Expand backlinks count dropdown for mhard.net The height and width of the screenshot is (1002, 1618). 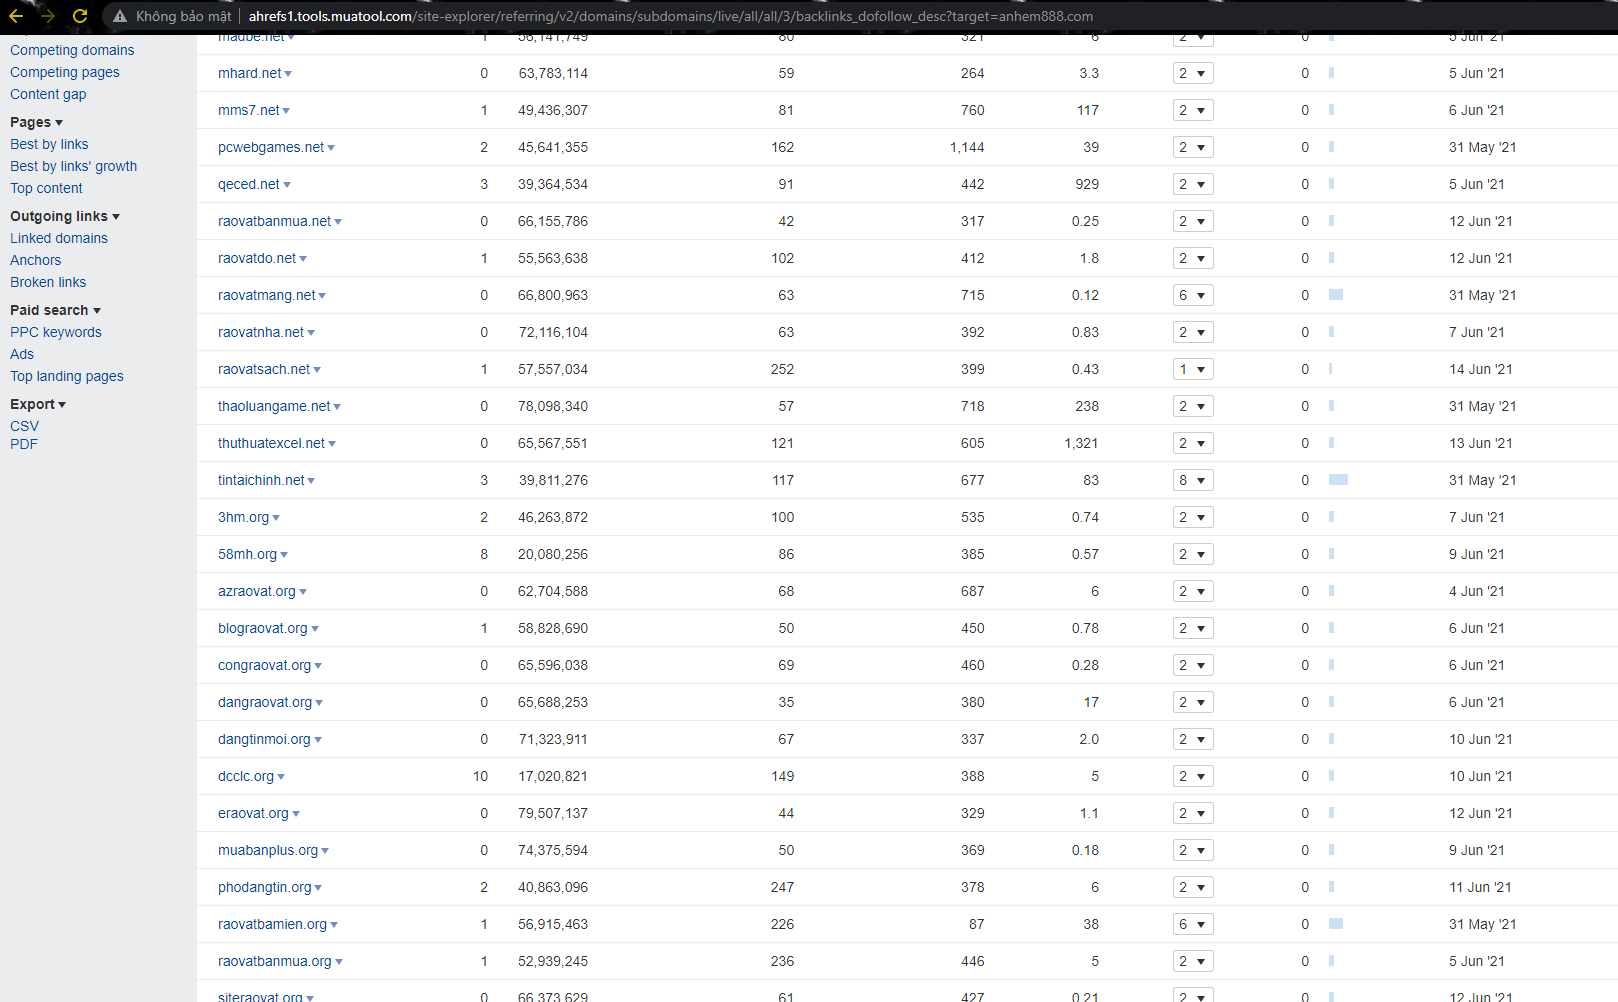click(x=1193, y=73)
